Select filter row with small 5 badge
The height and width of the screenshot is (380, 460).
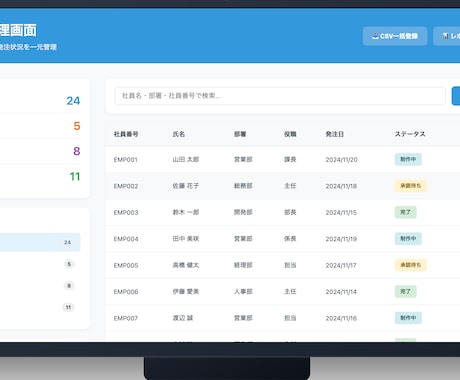coord(40,264)
